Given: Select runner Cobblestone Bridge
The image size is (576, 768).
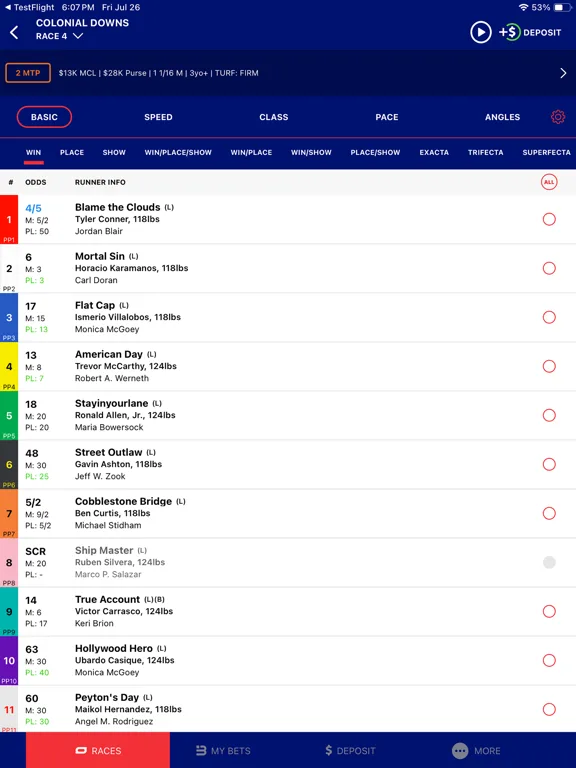Looking at the screenshot, I should (x=549, y=513).
